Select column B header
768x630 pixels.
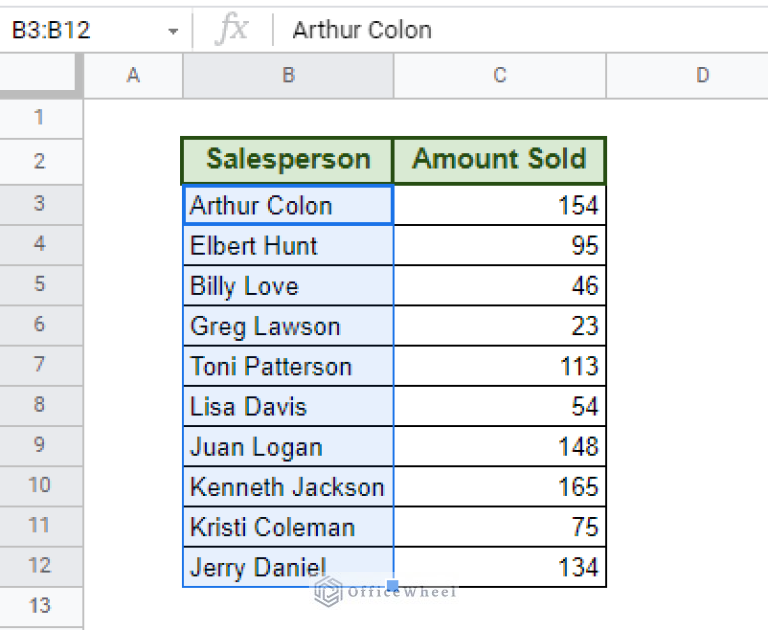(288, 75)
